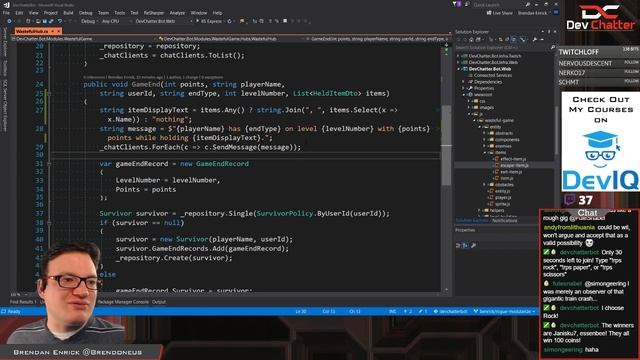Select the enemies folder
This screenshot has width=640, height=360.
pyautogui.click(x=503, y=146)
